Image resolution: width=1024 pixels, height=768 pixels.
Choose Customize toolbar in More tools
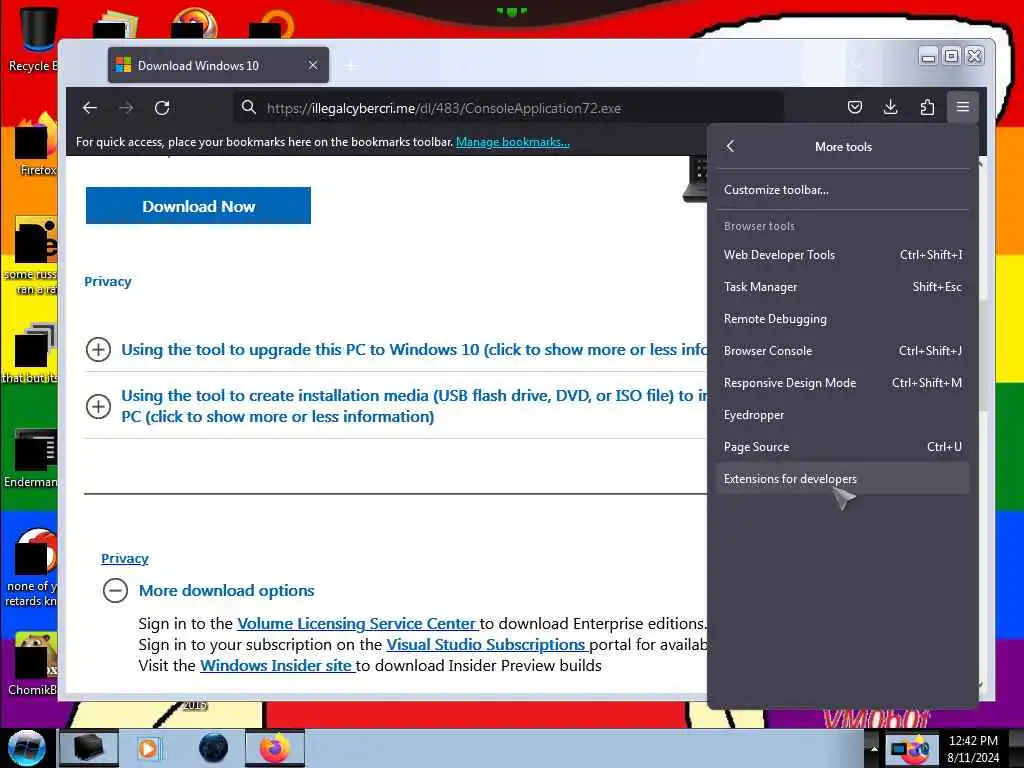click(842, 190)
